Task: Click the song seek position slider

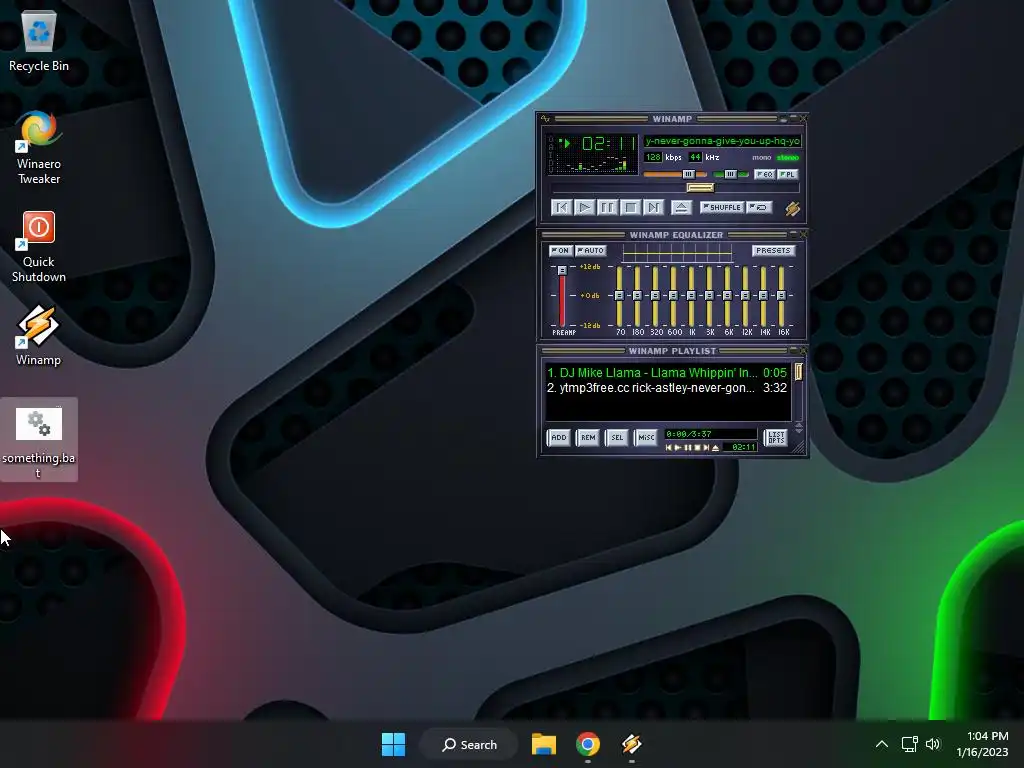Action: click(x=700, y=188)
